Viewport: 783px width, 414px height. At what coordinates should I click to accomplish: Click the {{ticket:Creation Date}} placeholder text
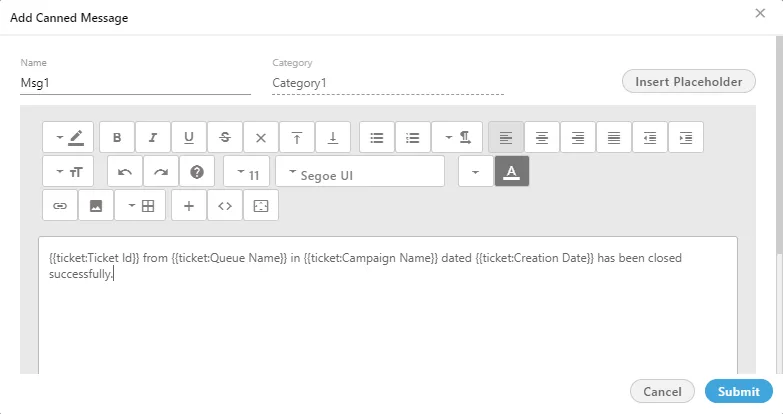[535, 258]
